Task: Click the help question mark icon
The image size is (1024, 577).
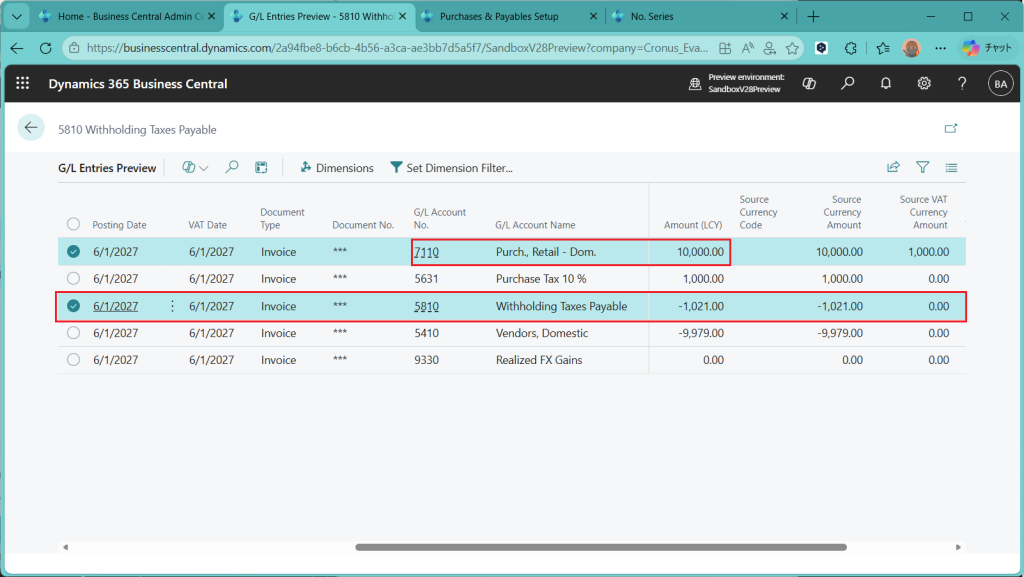Action: tap(962, 84)
